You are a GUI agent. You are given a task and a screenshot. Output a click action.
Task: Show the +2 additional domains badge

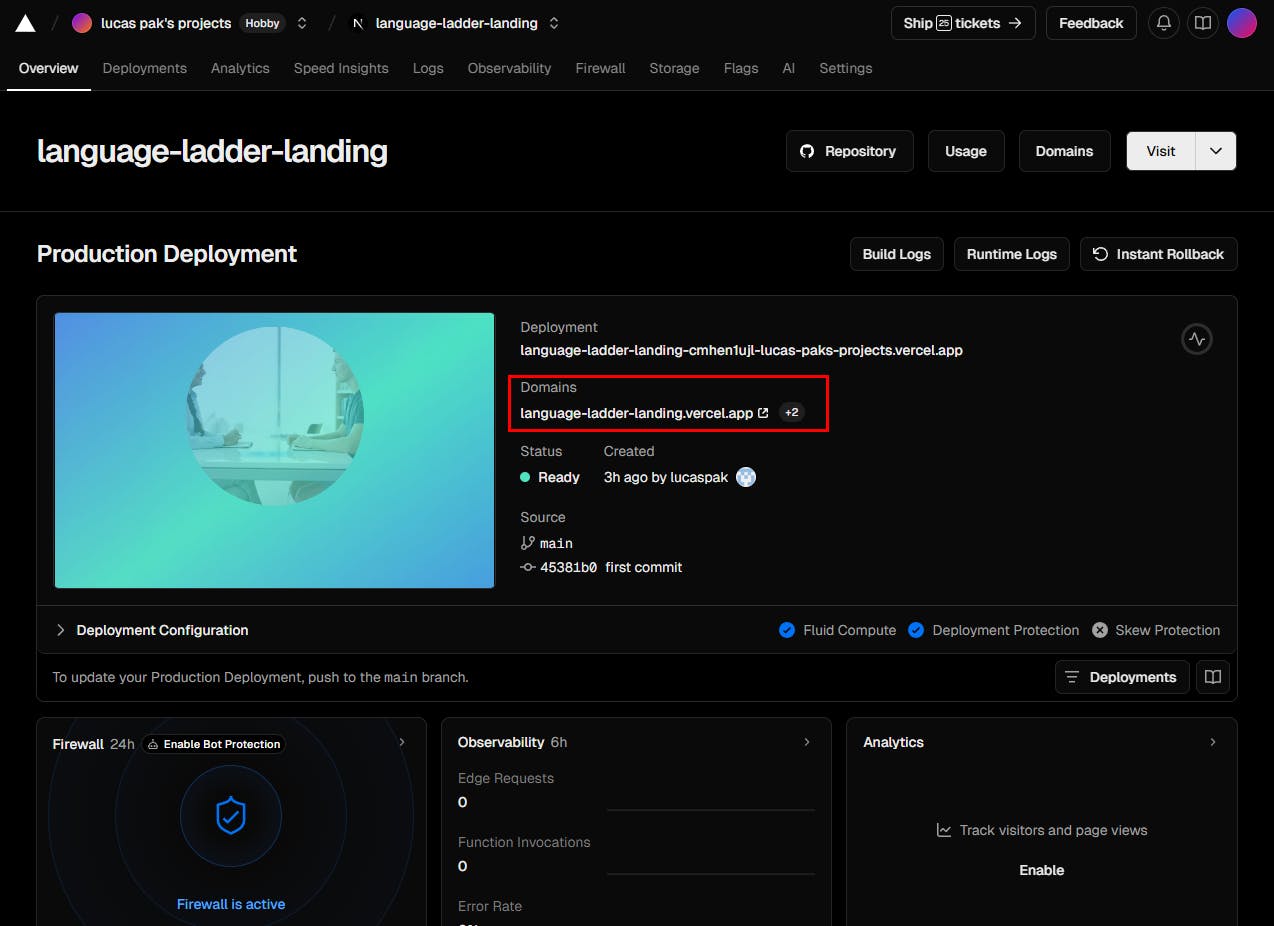[791, 412]
